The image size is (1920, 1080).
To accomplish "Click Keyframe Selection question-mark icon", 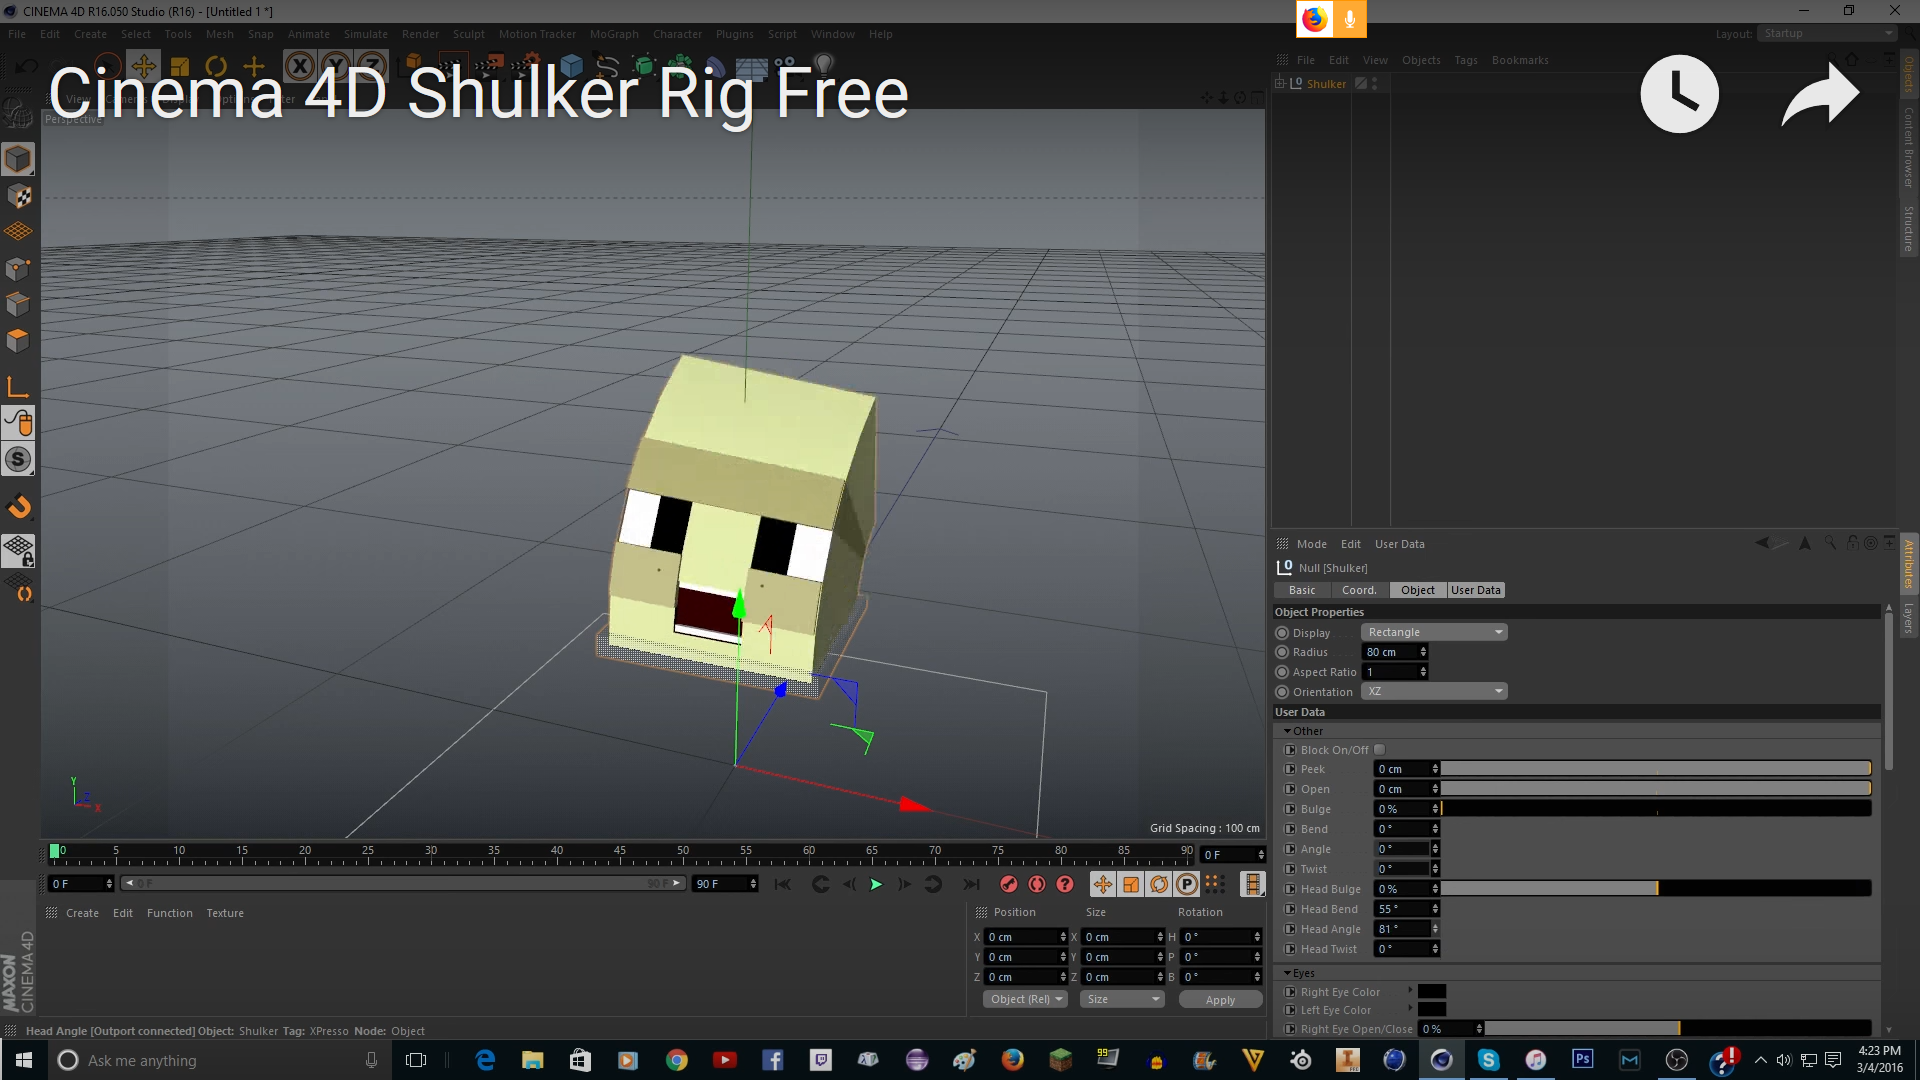I will click(x=1065, y=884).
